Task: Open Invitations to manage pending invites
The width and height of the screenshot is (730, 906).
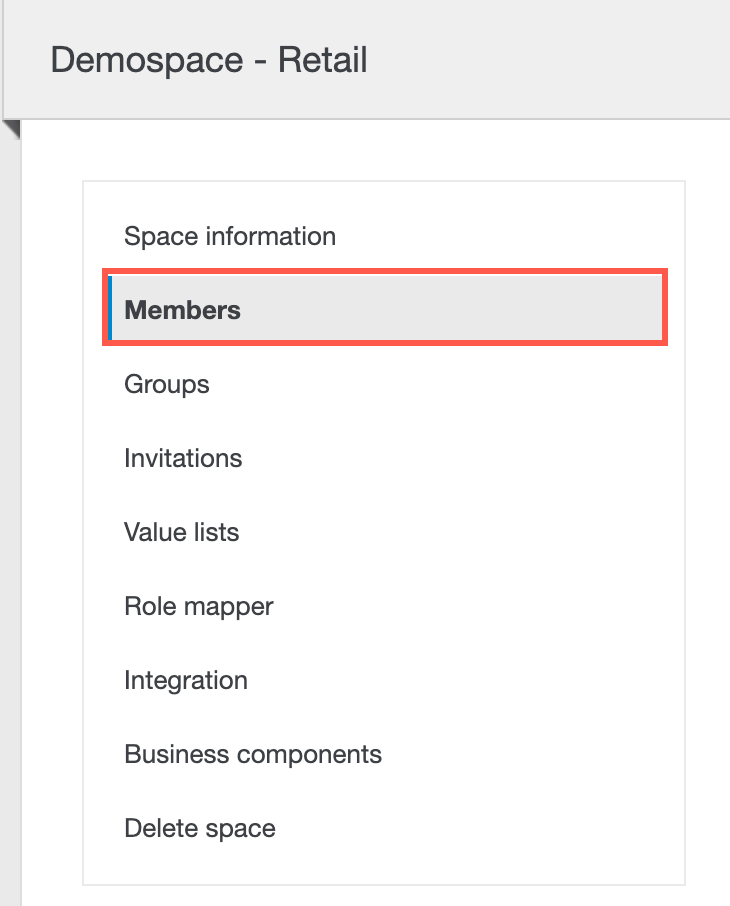Action: 182,458
